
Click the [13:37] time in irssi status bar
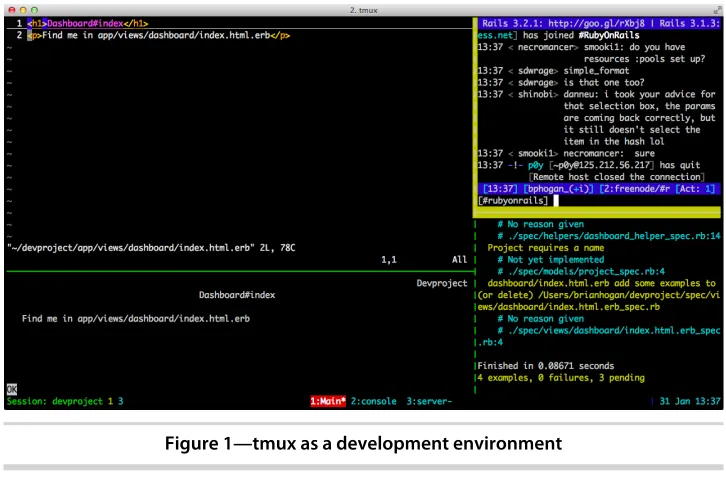click(x=500, y=188)
